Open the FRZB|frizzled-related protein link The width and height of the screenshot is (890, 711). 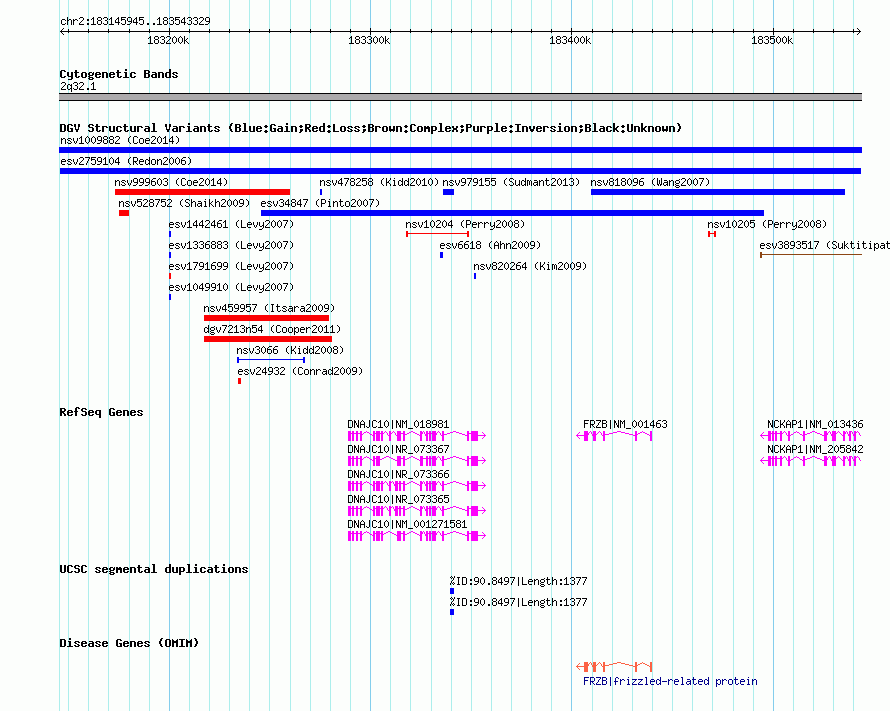tap(670, 681)
